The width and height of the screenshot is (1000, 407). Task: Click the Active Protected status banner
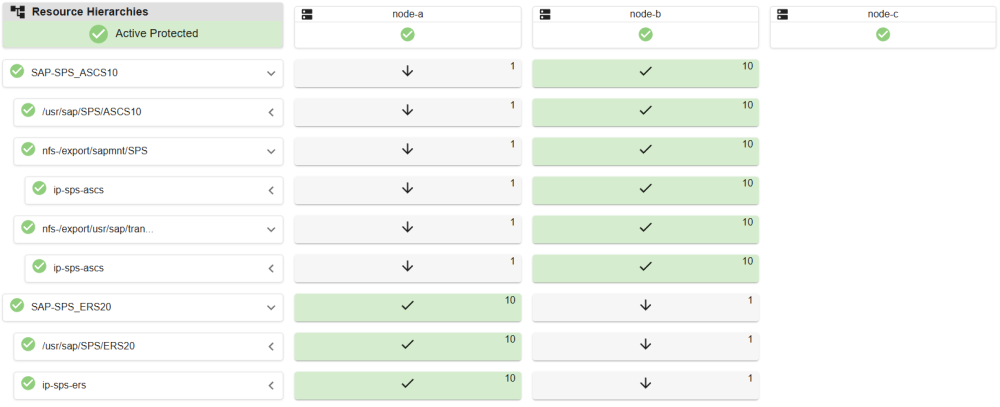point(143,34)
